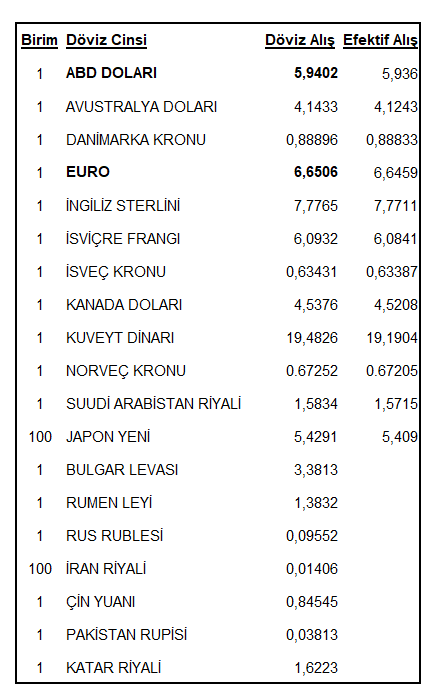Viewport: 421px width, 684px height.
Task: Select the 19,4826 Kuwaiti dinar rate
Action: point(312,338)
